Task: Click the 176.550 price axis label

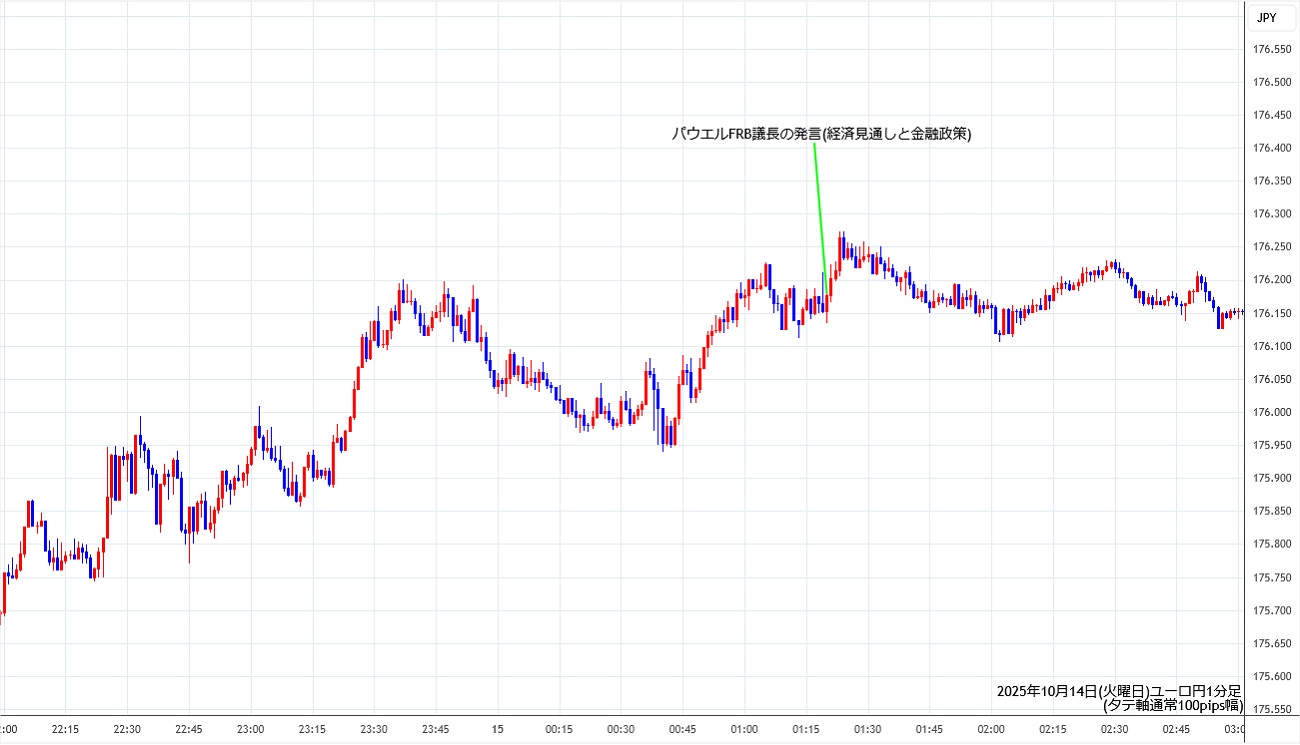Action: pos(1271,50)
